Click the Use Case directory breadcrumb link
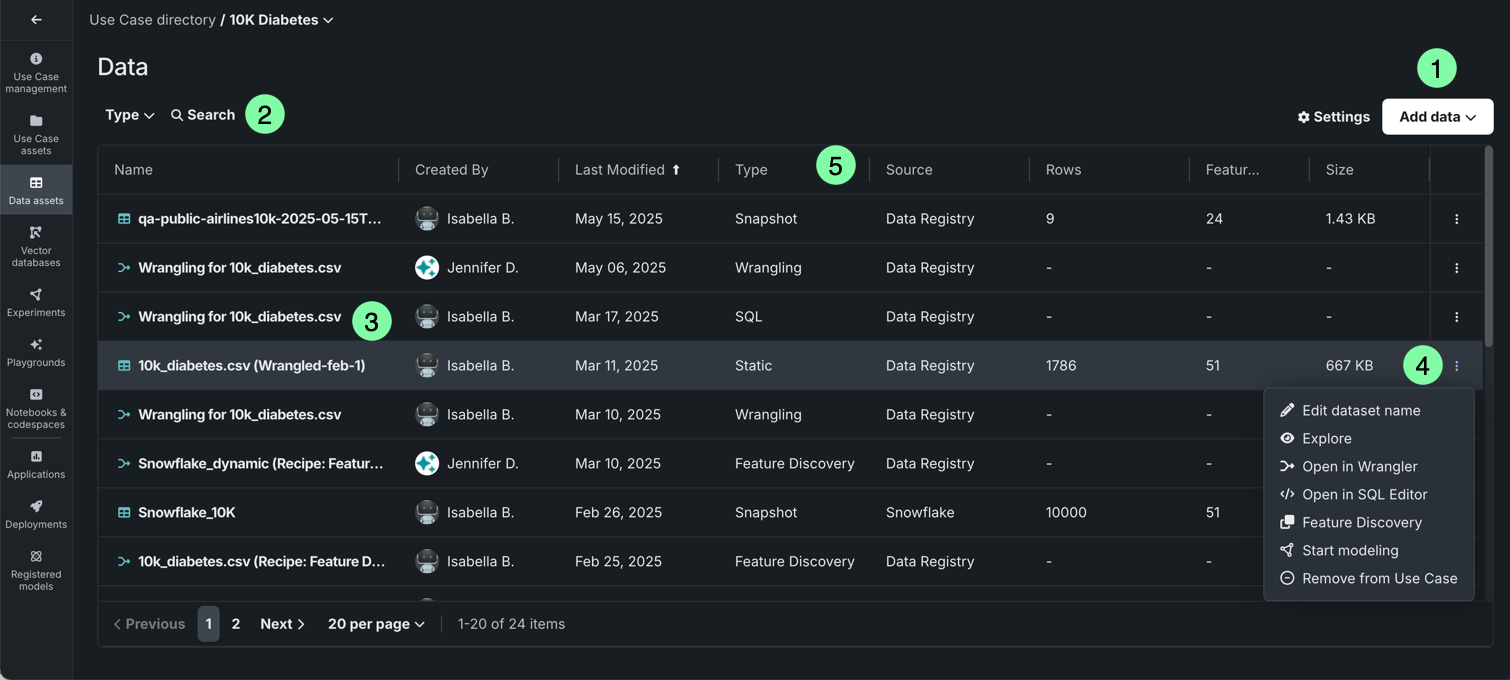The width and height of the screenshot is (1510, 680). coord(152,20)
